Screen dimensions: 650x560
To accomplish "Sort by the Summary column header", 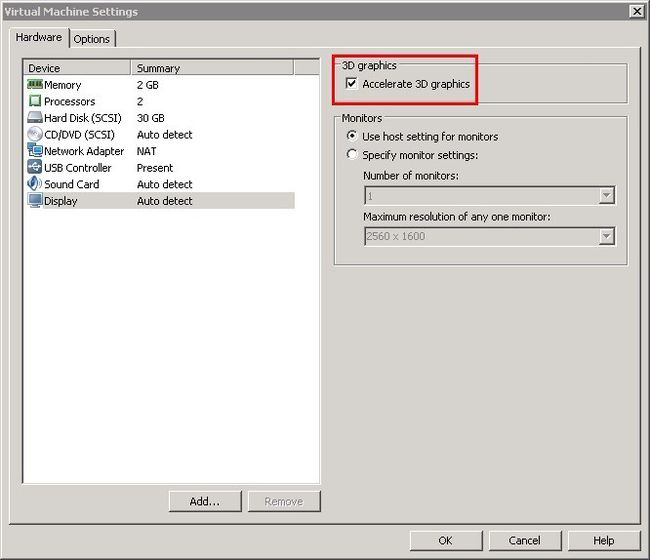I will (x=212, y=68).
